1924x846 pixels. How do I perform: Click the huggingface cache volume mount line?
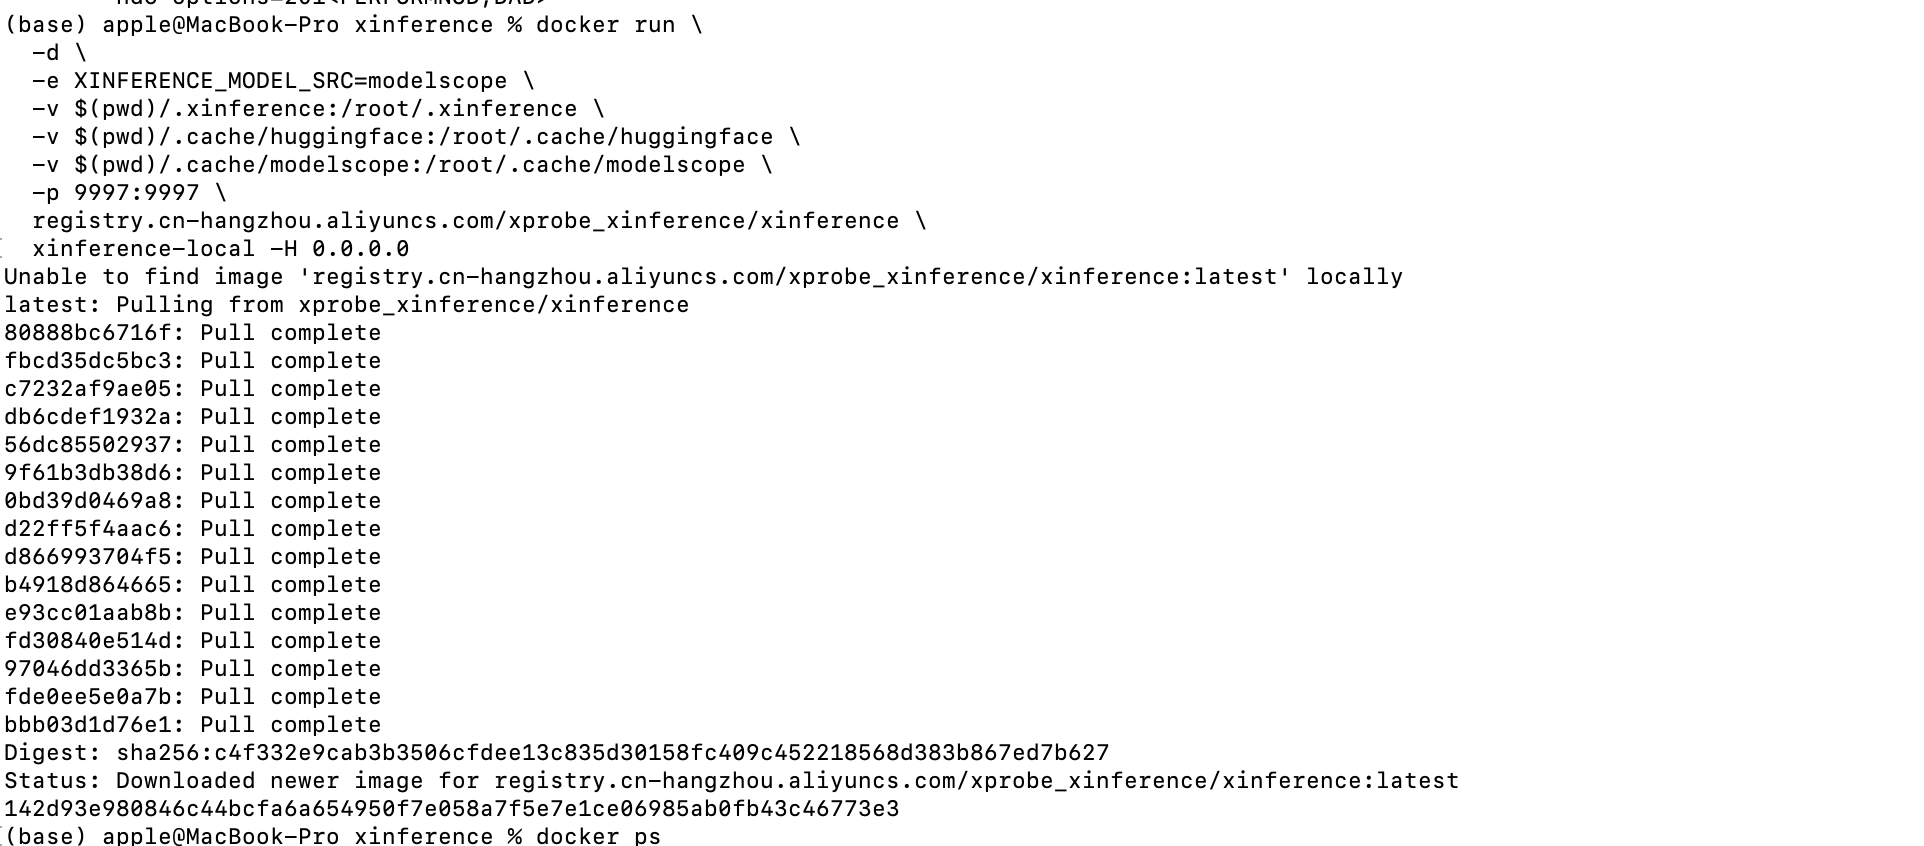[x=416, y=137]
